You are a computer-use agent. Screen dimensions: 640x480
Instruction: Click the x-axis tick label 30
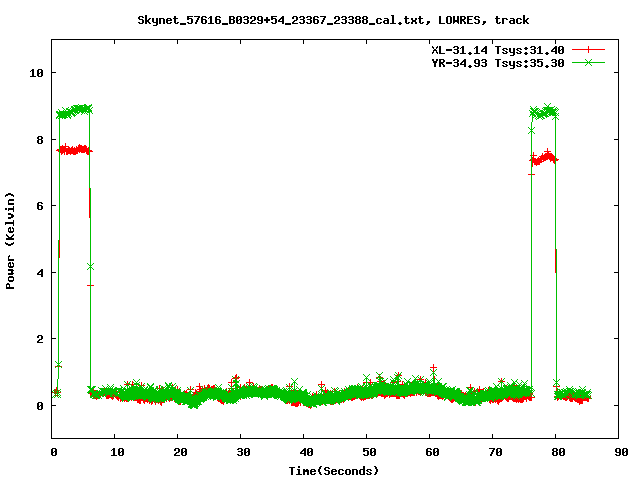tap(243, 452)
